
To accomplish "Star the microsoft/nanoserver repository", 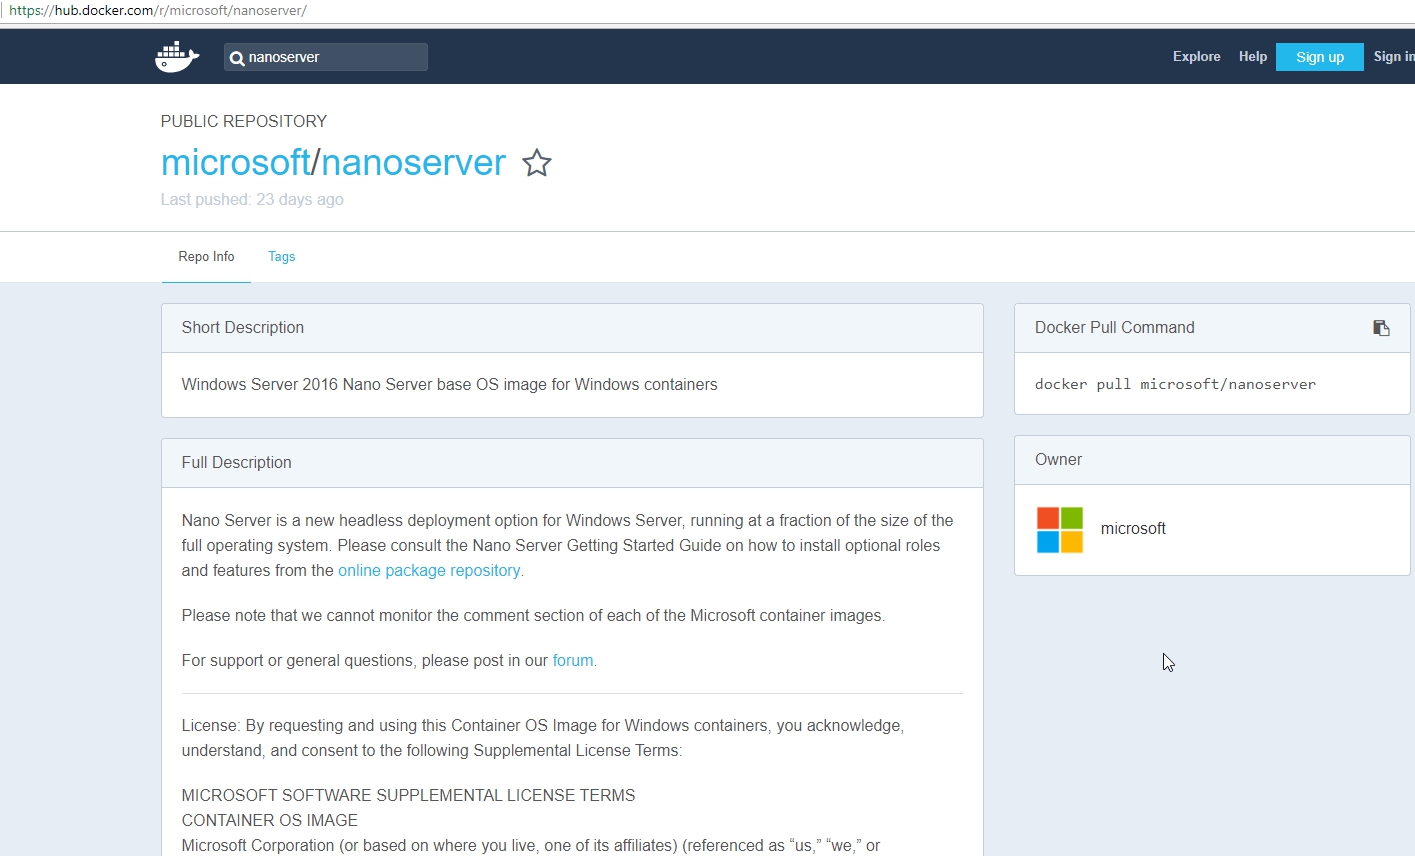I will click(536, 163).
